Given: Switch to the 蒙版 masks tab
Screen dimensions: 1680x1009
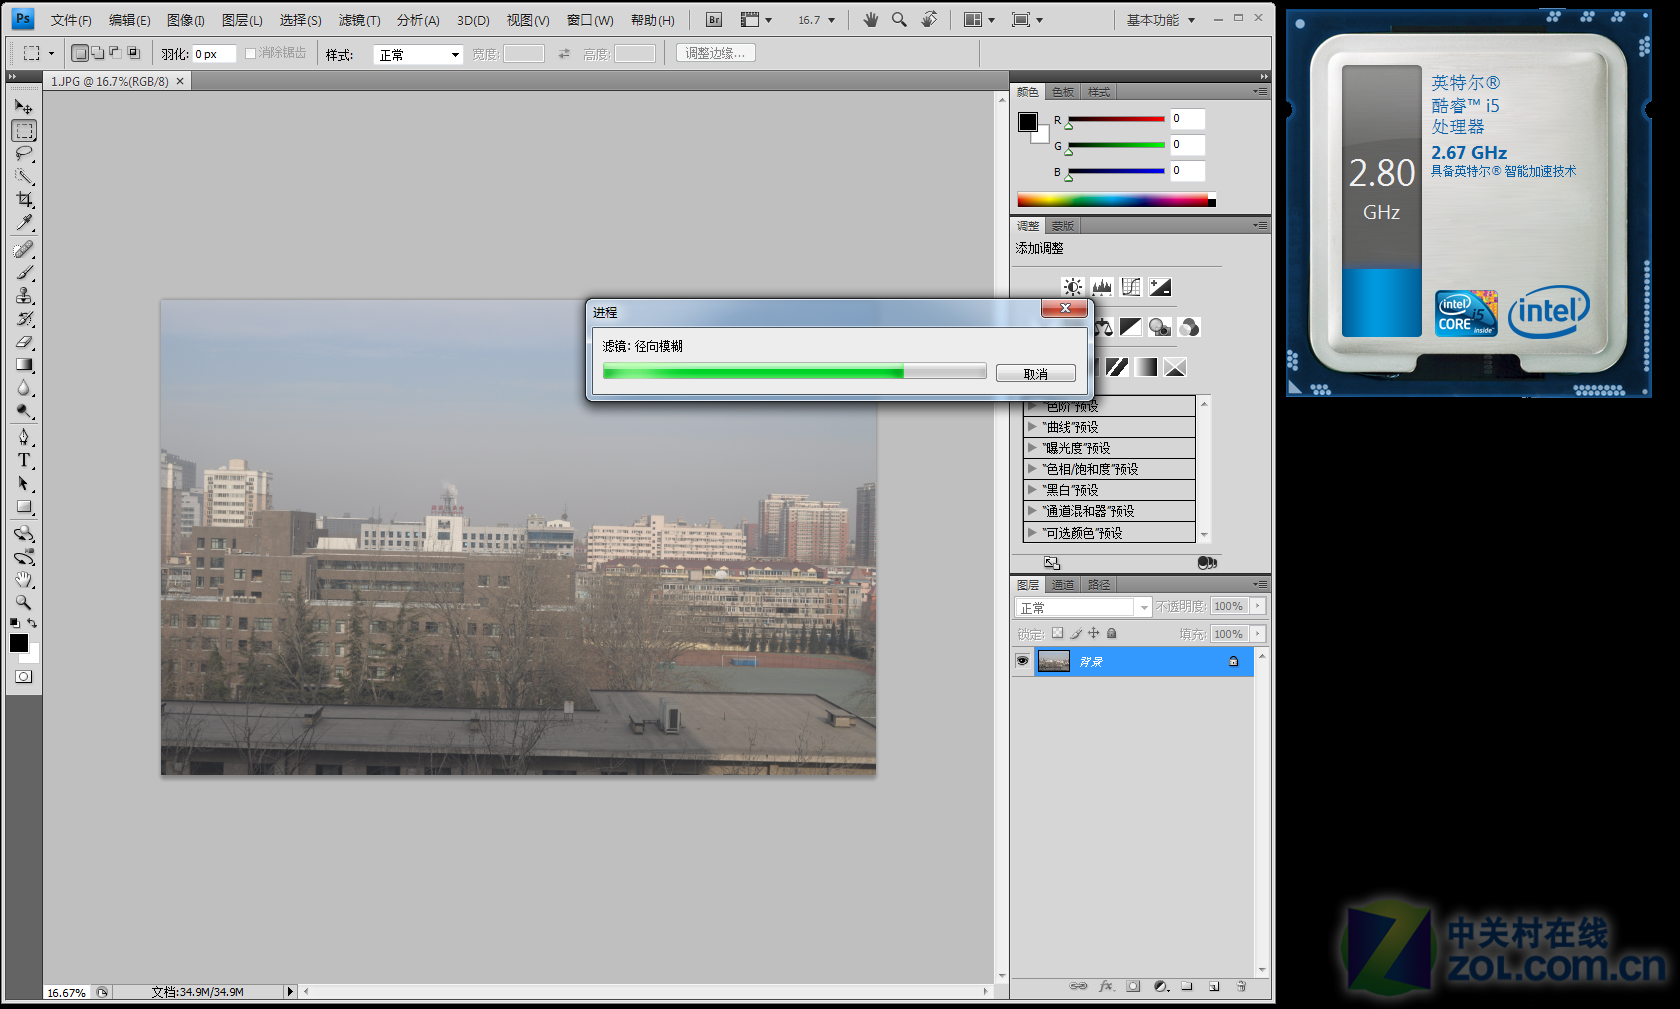Looking at the screenshot, I should click(1063, 226).
